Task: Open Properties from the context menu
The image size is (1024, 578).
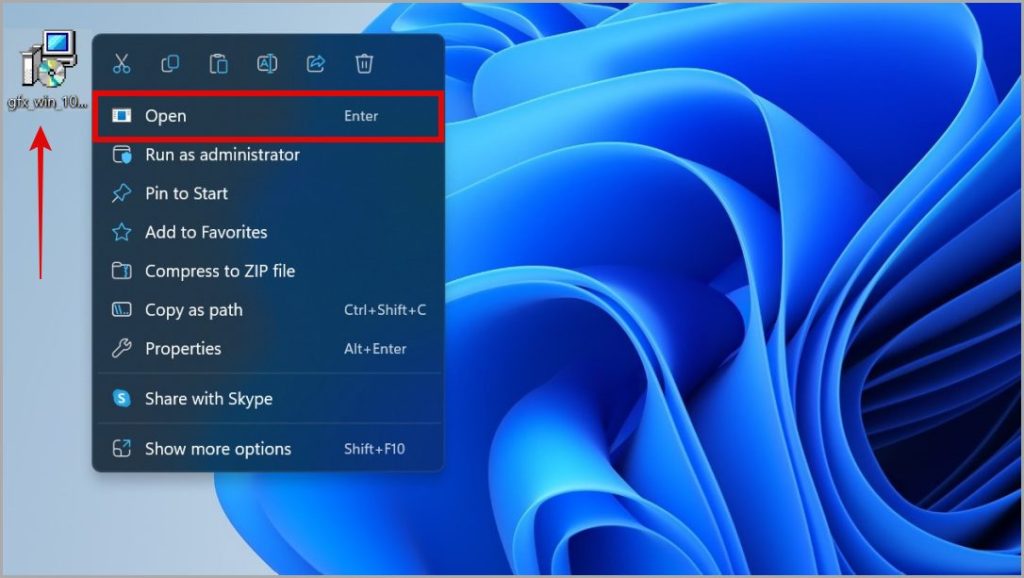Action: click(x=268, y=349)
